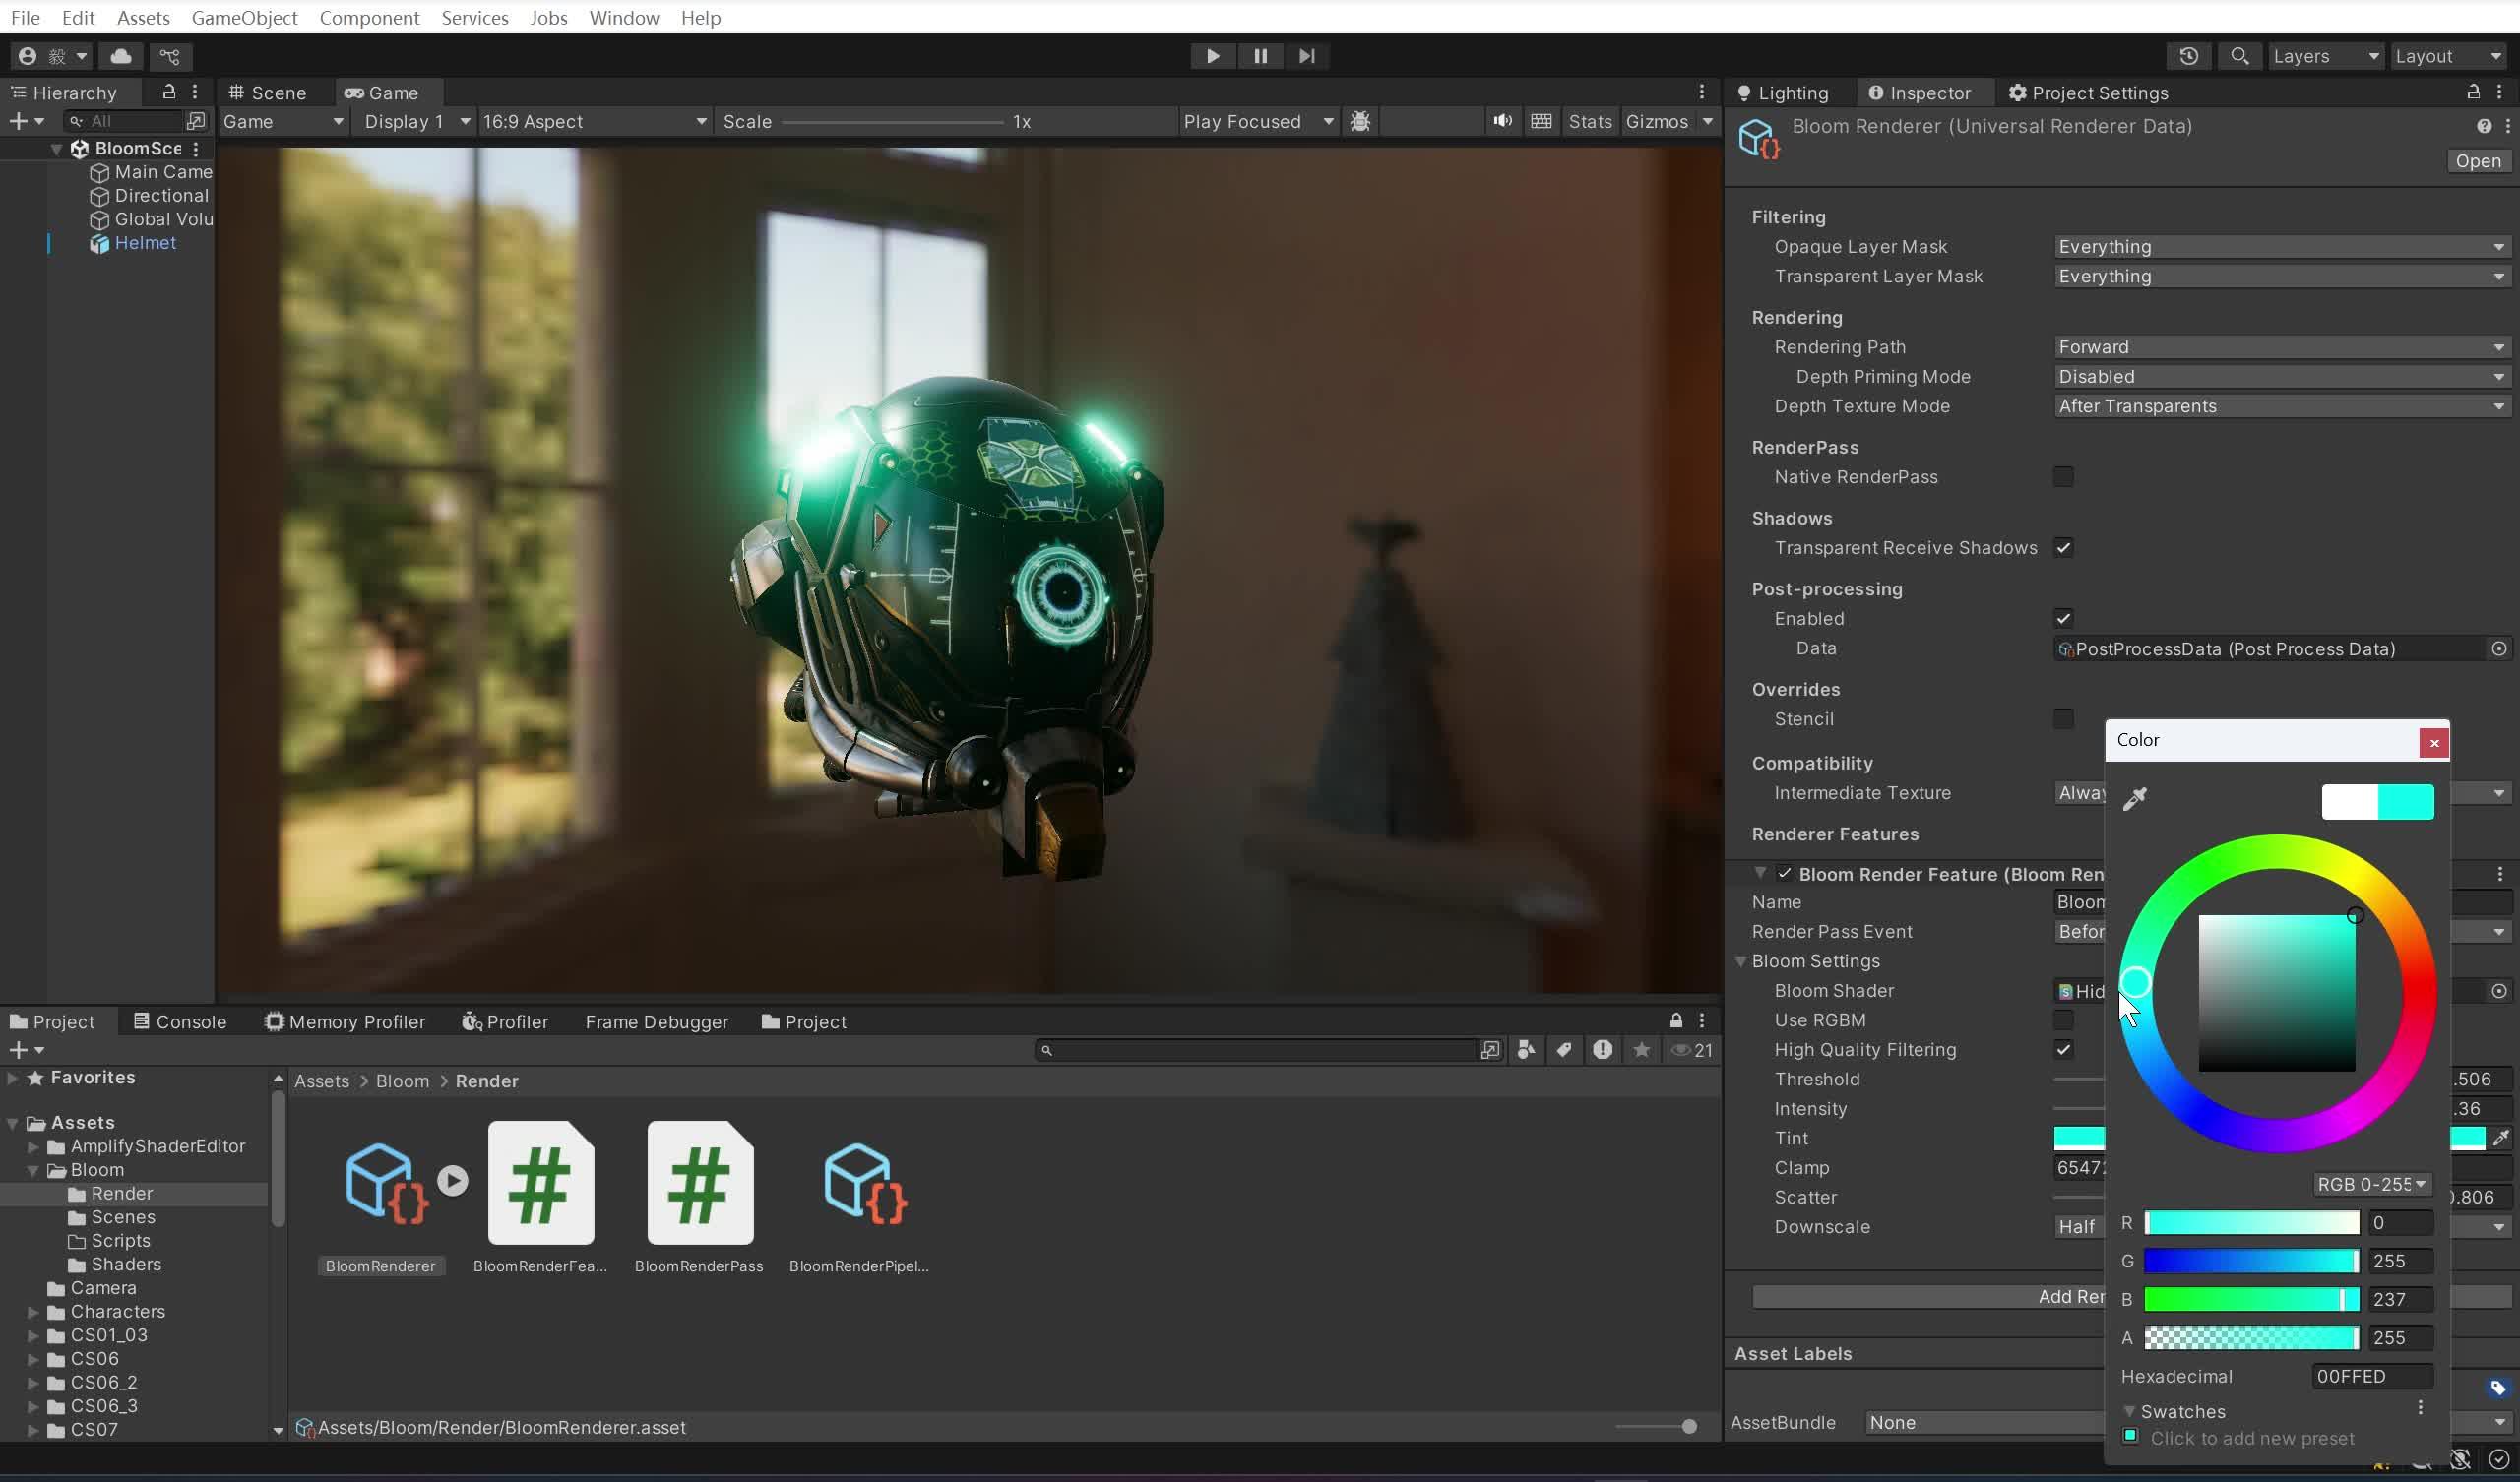
Task: Click the Step frame button
Action: (1307, 56)
